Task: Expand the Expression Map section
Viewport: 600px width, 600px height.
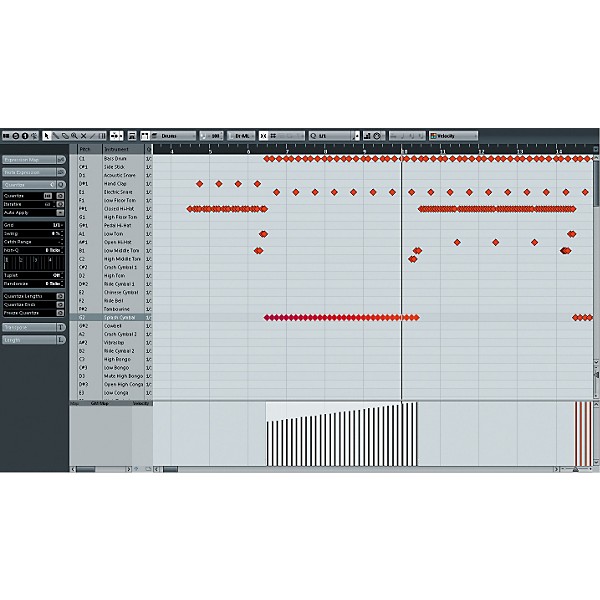Action: point(29,160)
